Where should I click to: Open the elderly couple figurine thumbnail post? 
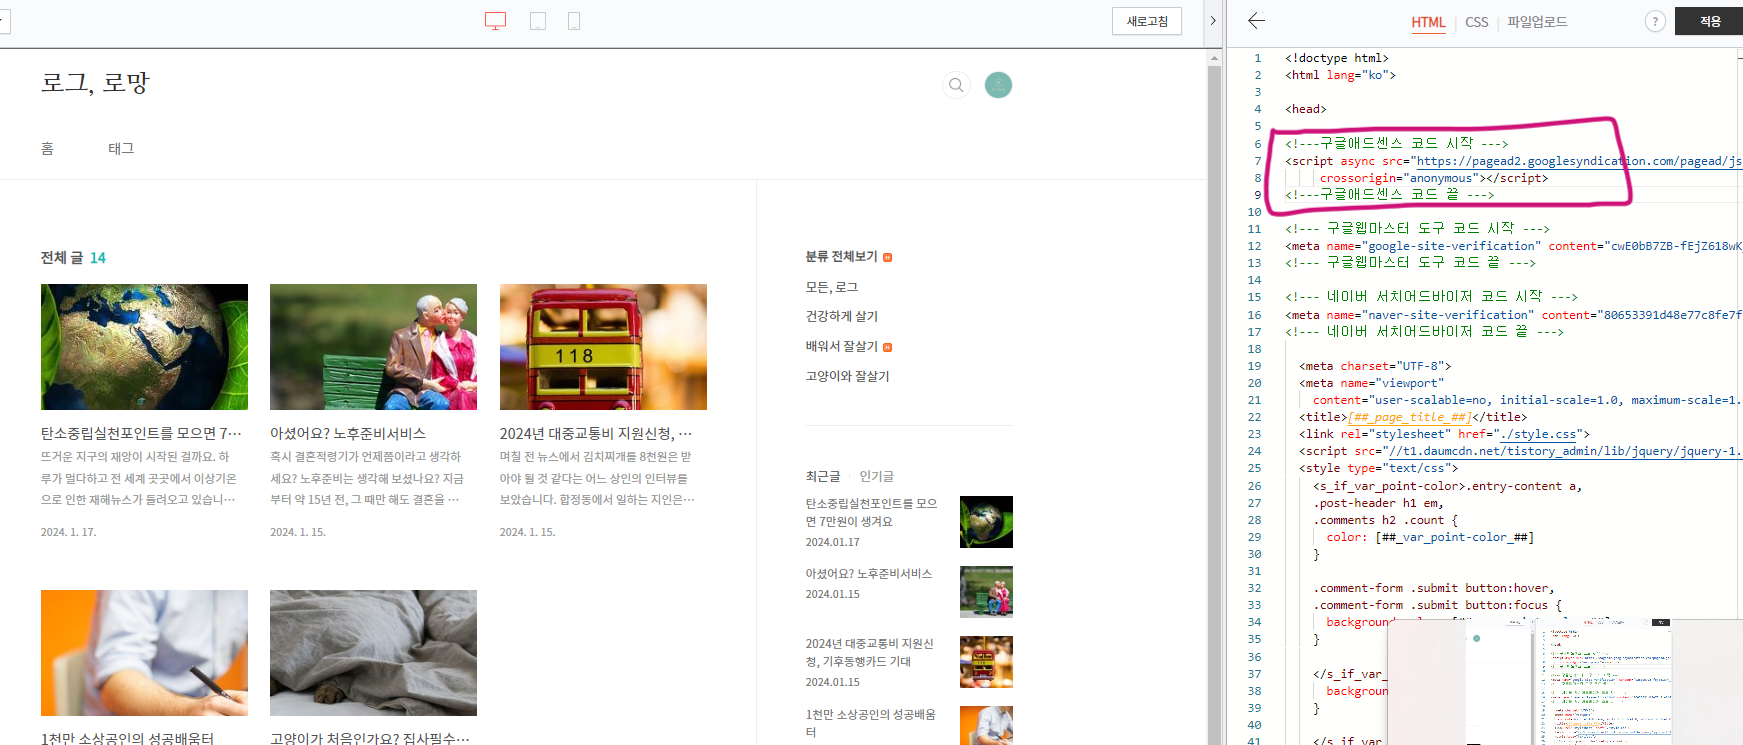pyautogui.click(x=373, y=347)
